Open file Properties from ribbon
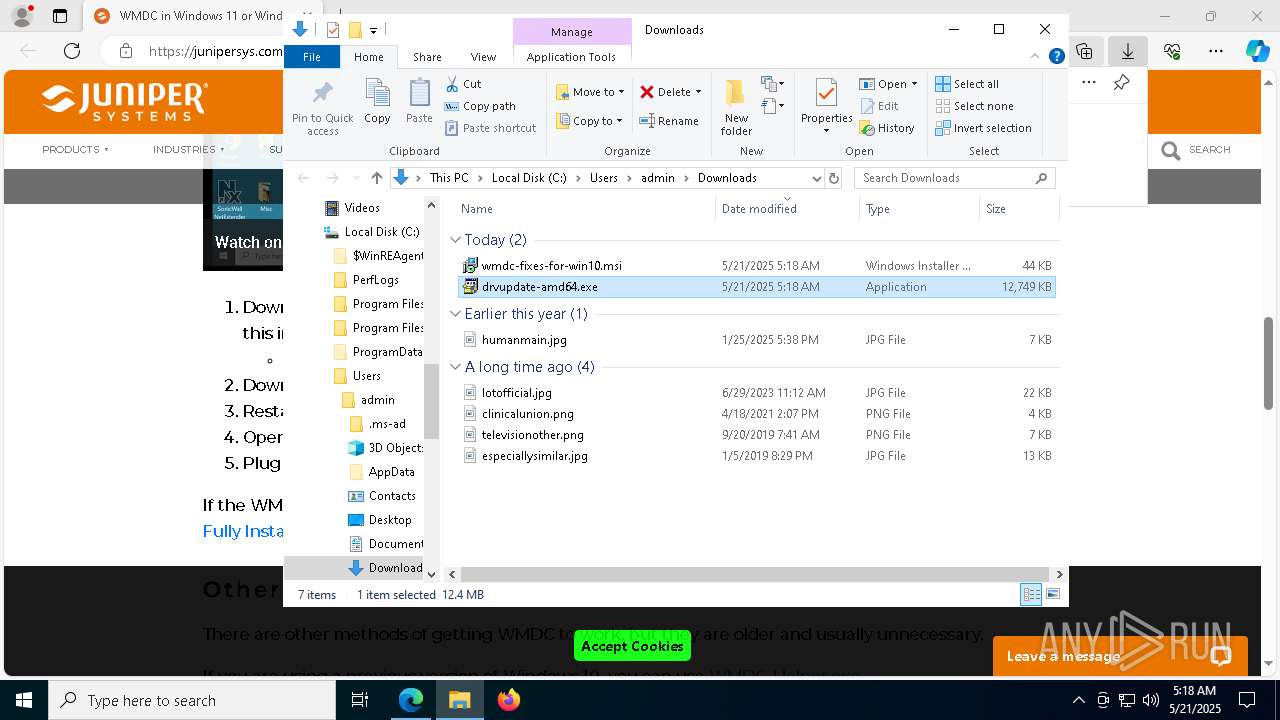Screen dimensions: 1280x720 point(826,106)
